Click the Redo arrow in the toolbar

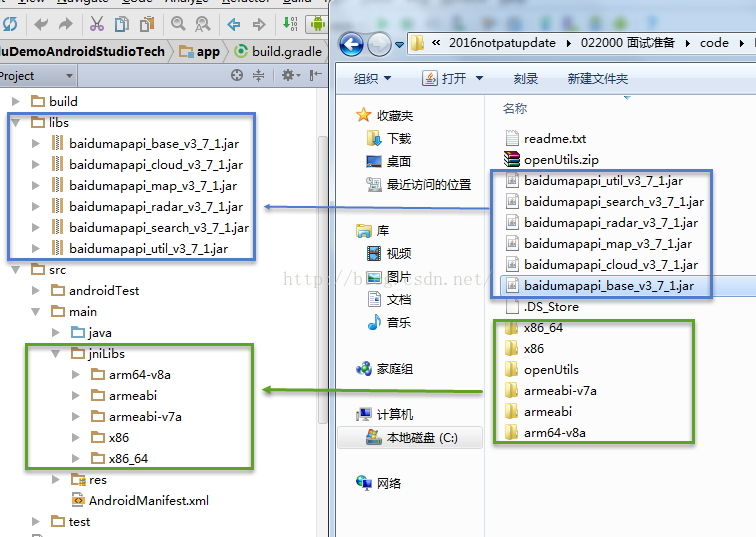66,24
